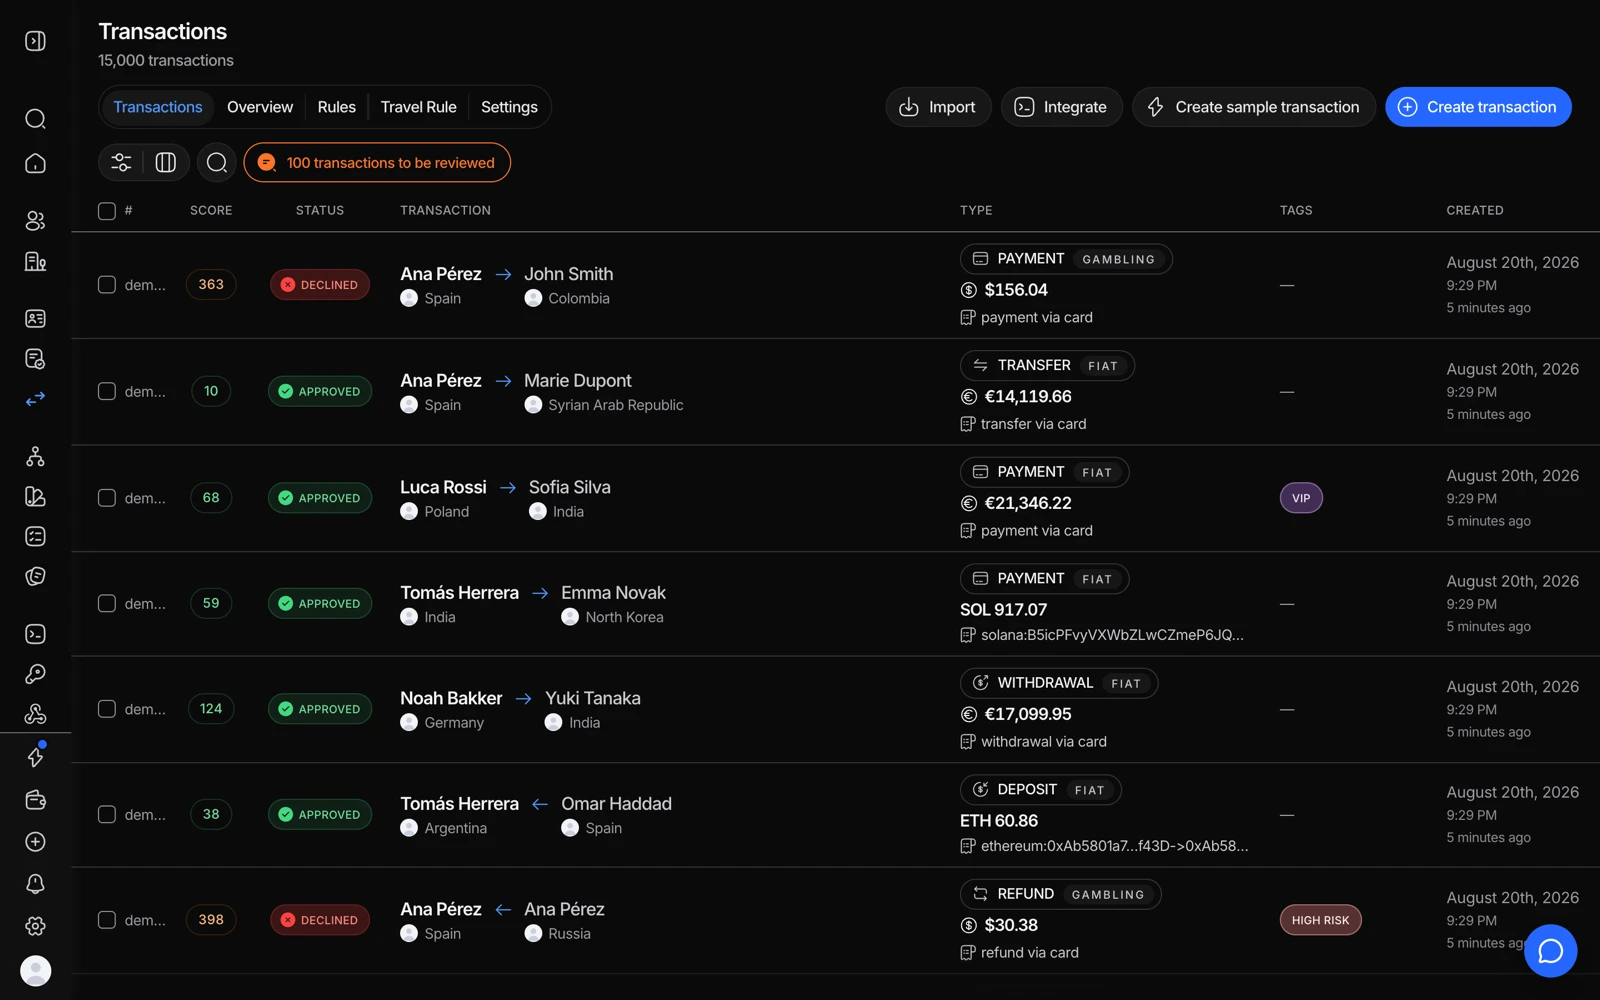Expand the sidebar with the panel toggle icon
This screenshot has width=1600, height=1000.
[x=35, y=41]
